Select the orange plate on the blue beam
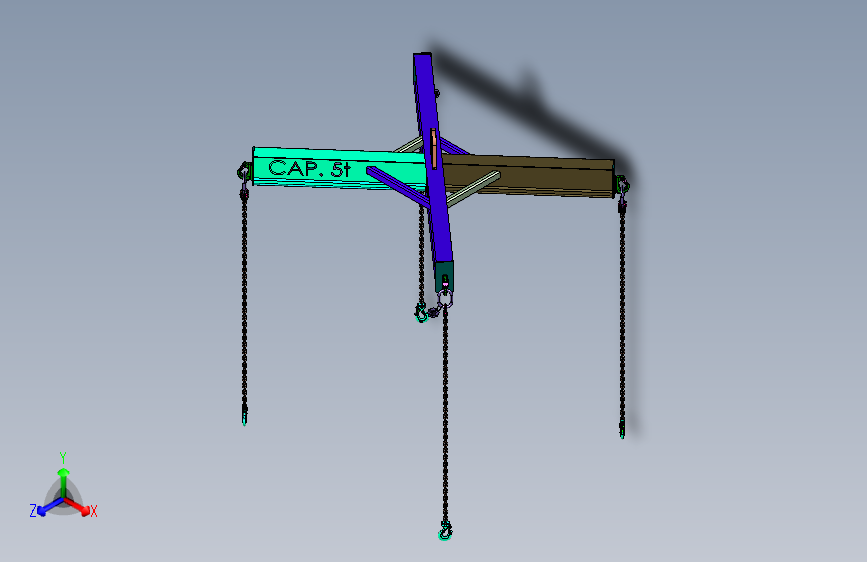Image resolution: width=867 pixels, height=562 pixels. (x=434, y=148)
